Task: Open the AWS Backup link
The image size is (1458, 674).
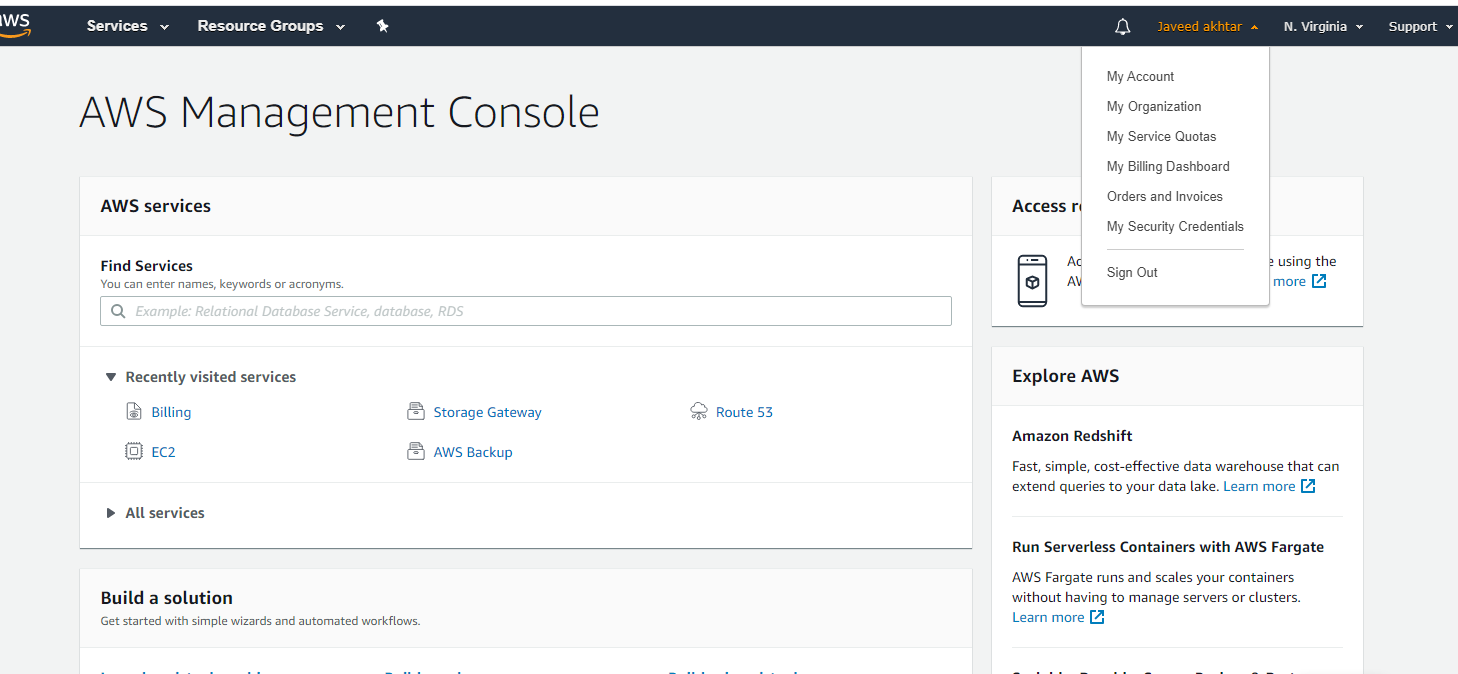Action: point(473,452)
